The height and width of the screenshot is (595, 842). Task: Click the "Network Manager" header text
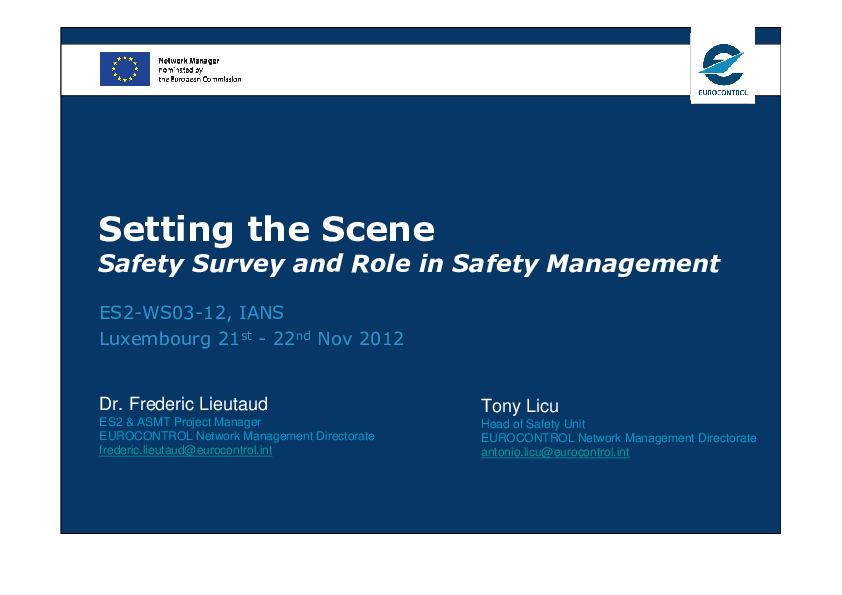(189, 61)
